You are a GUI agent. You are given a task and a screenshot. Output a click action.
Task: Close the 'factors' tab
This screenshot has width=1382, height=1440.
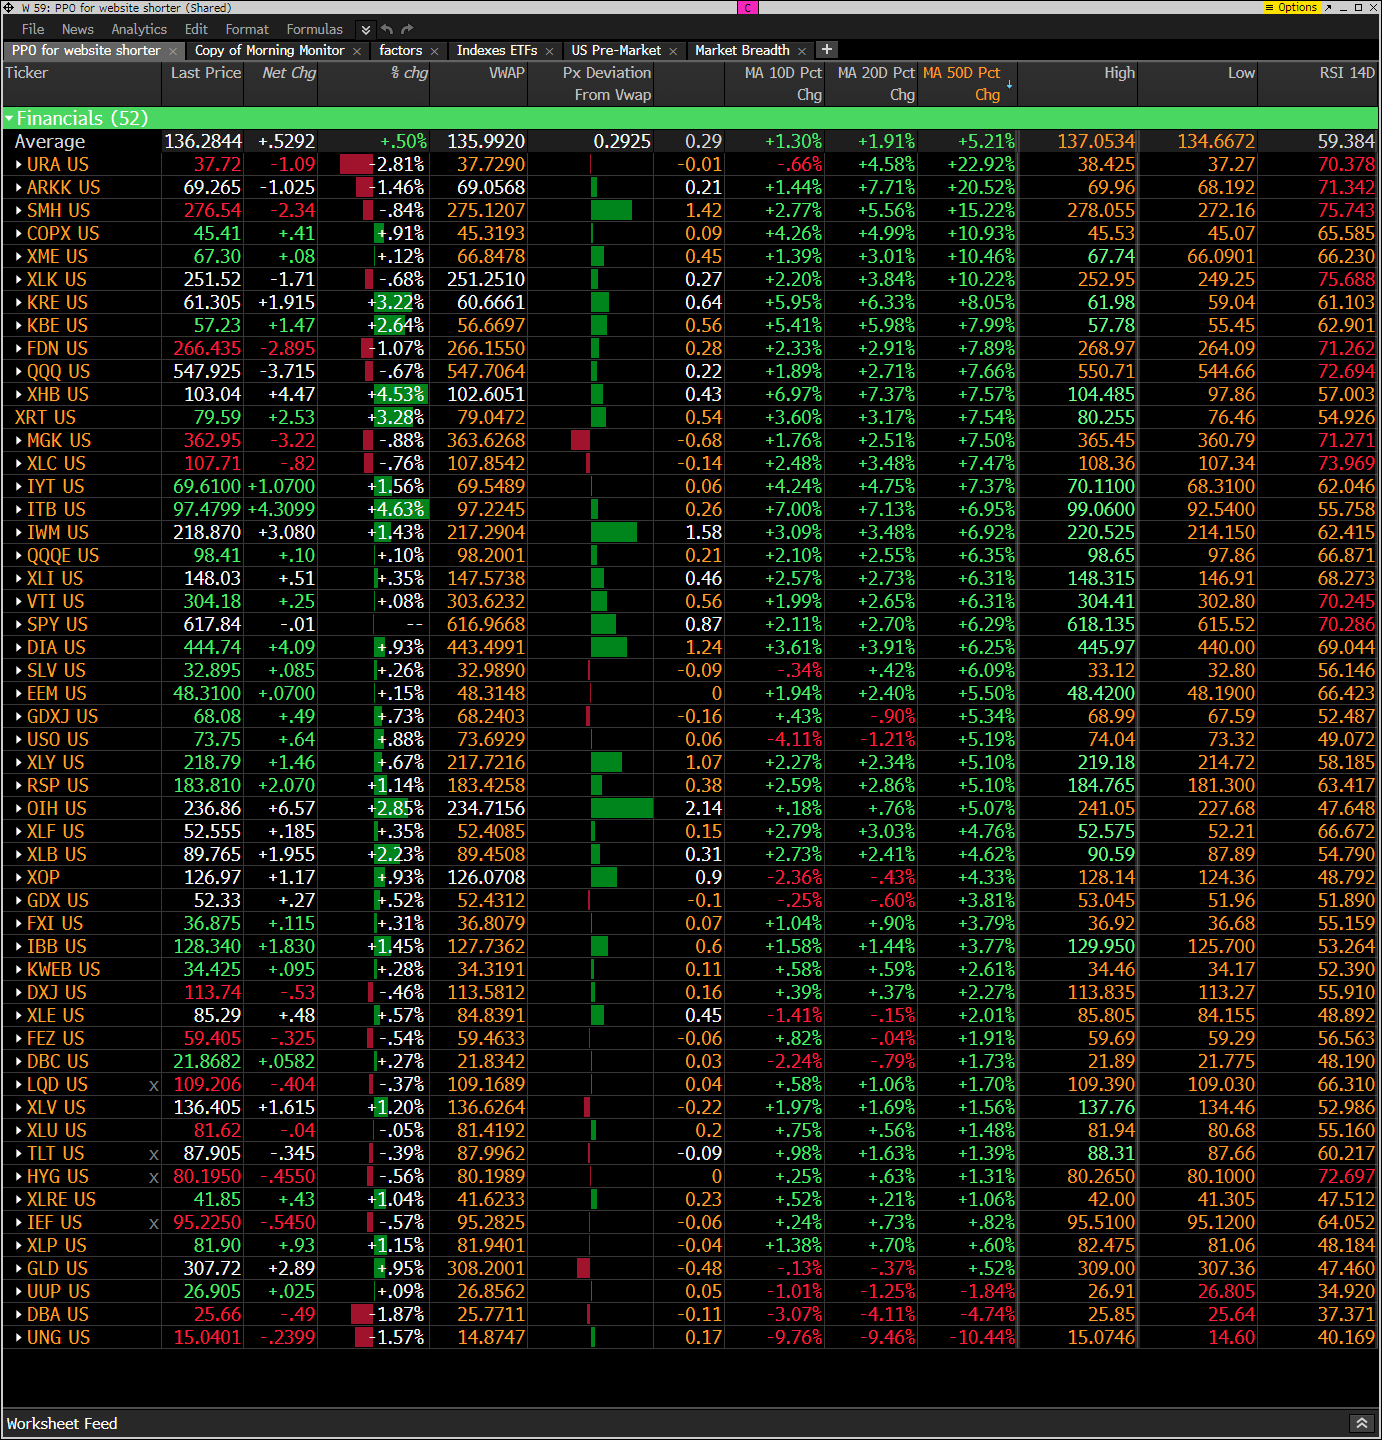[x=435, y=51]
